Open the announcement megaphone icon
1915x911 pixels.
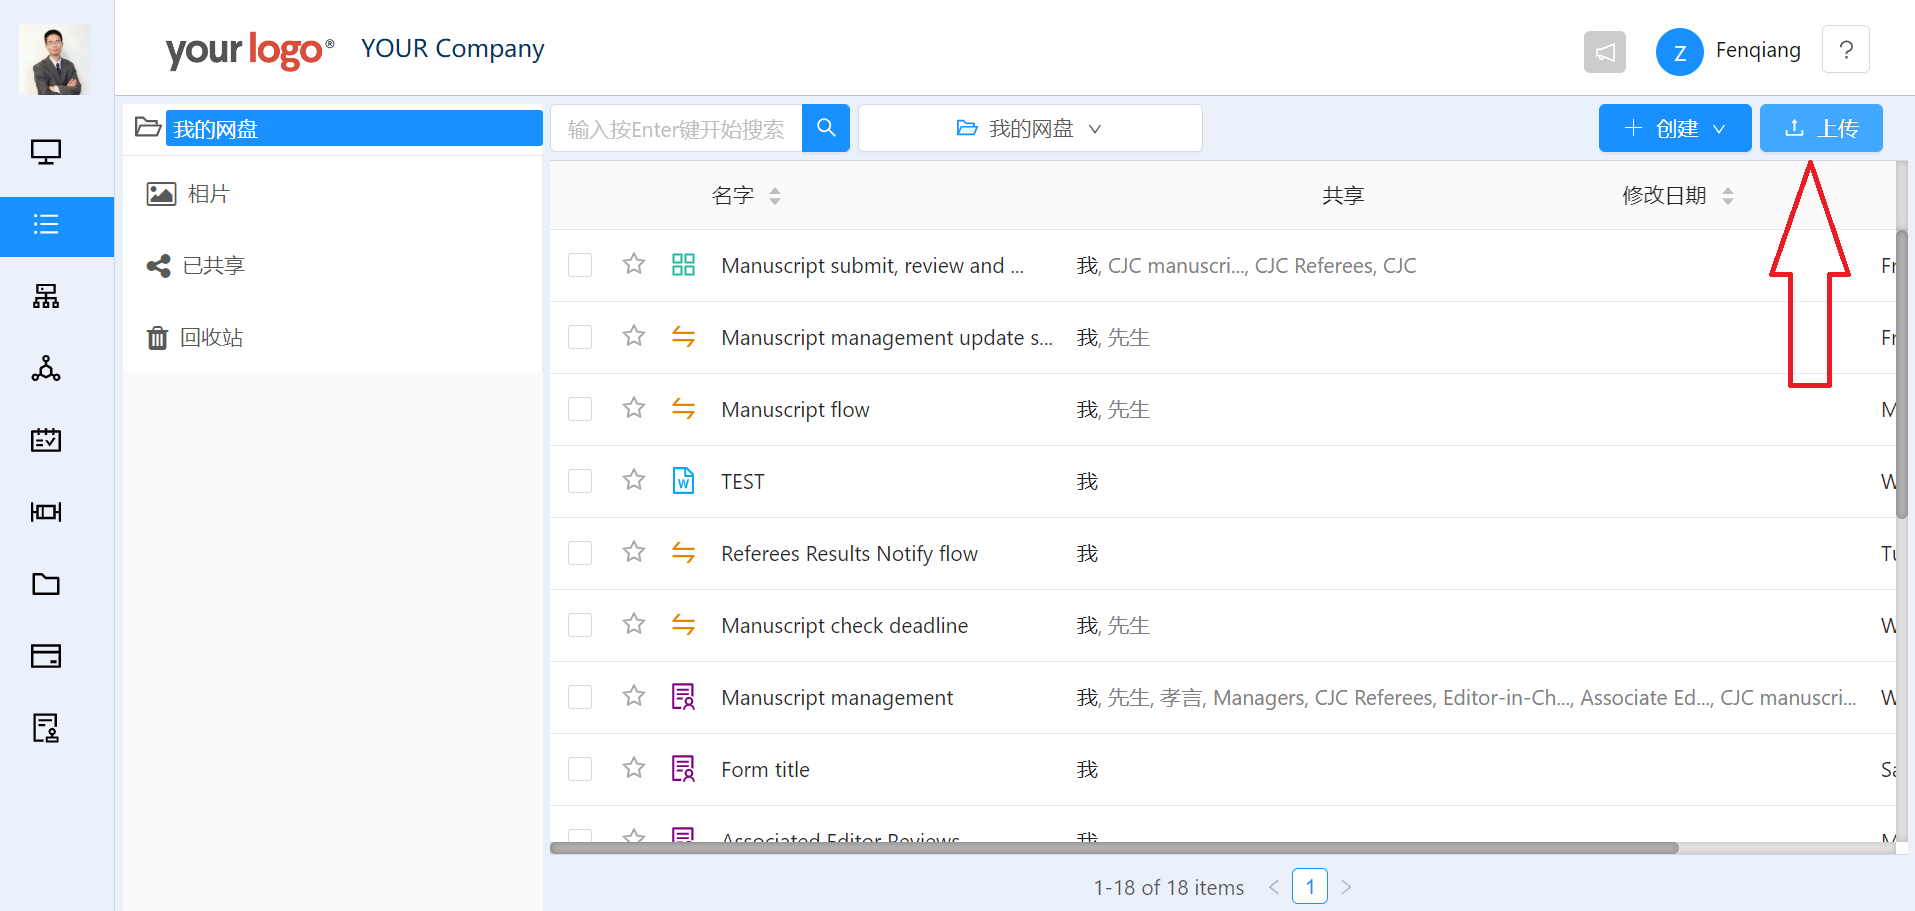1604,52
